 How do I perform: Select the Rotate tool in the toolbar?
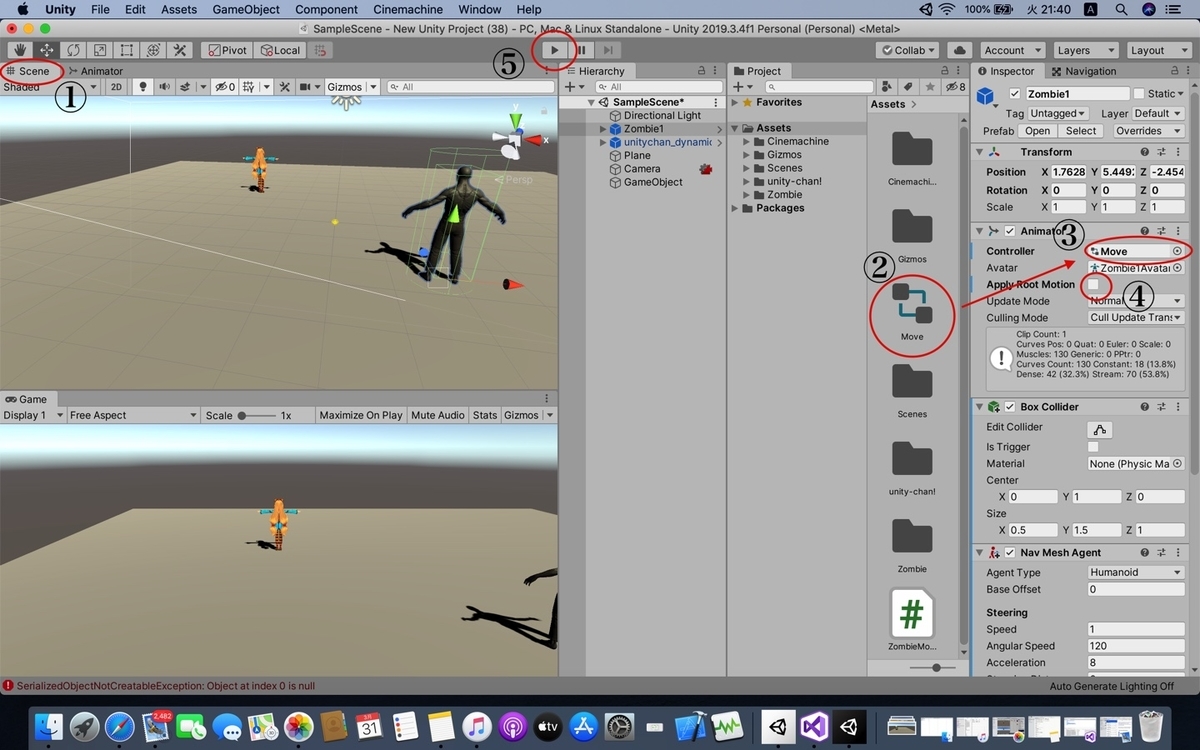74,50
